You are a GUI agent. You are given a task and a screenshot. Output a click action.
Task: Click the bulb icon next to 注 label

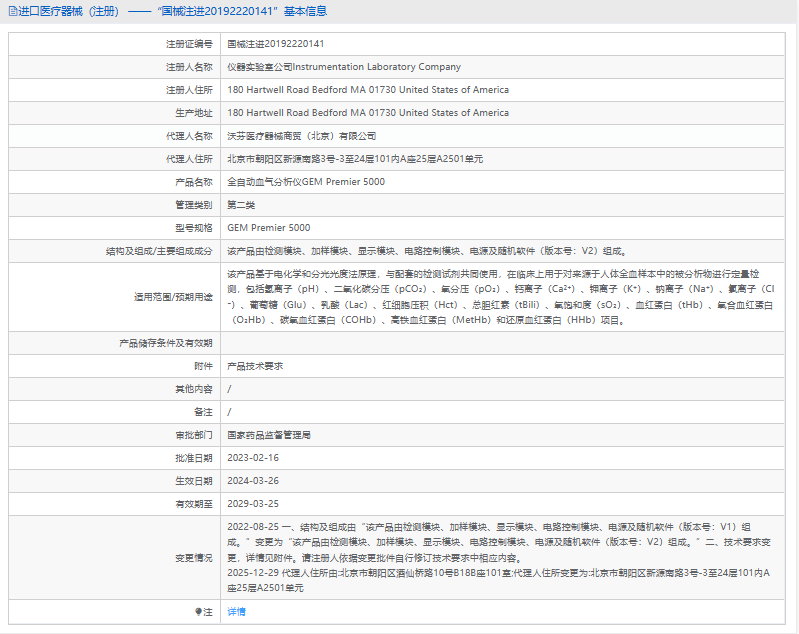click(x=198, y=612)
